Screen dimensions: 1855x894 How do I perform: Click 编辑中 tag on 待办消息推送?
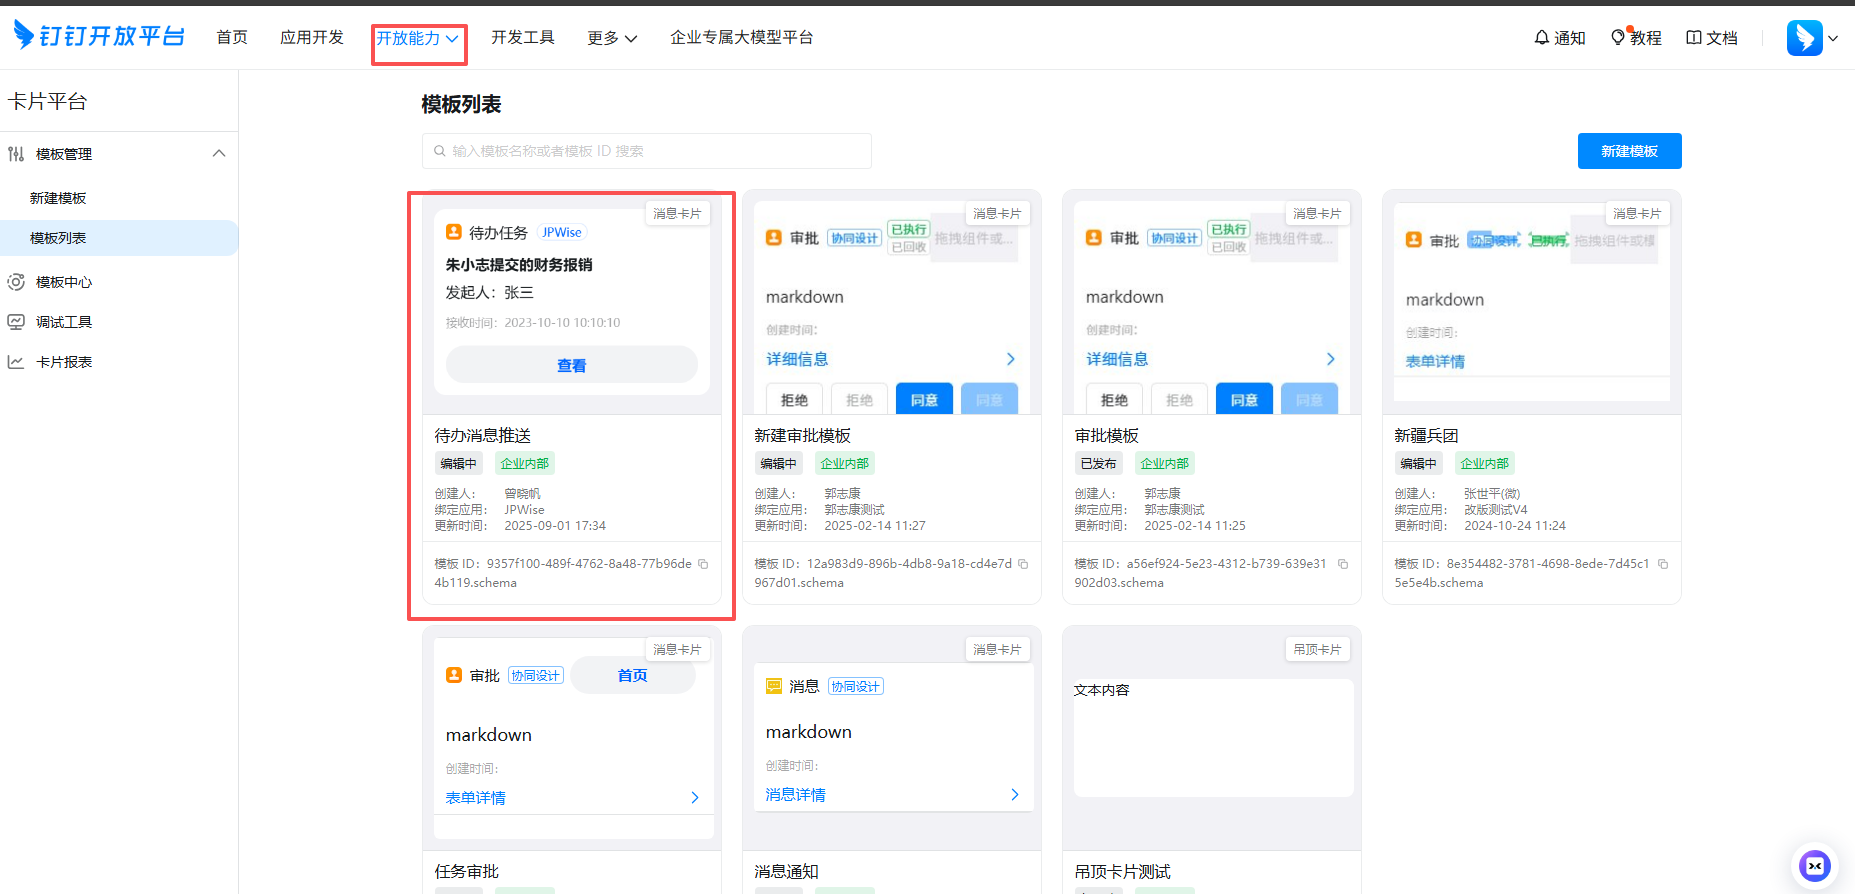pyautogui.click(x=458, y=463)
